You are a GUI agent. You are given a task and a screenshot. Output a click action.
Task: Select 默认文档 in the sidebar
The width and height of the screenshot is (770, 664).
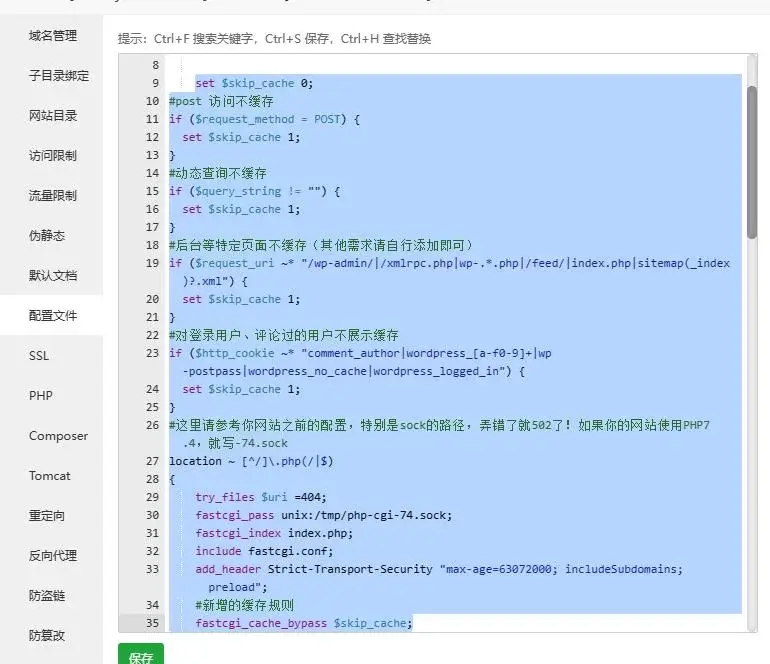52,276
